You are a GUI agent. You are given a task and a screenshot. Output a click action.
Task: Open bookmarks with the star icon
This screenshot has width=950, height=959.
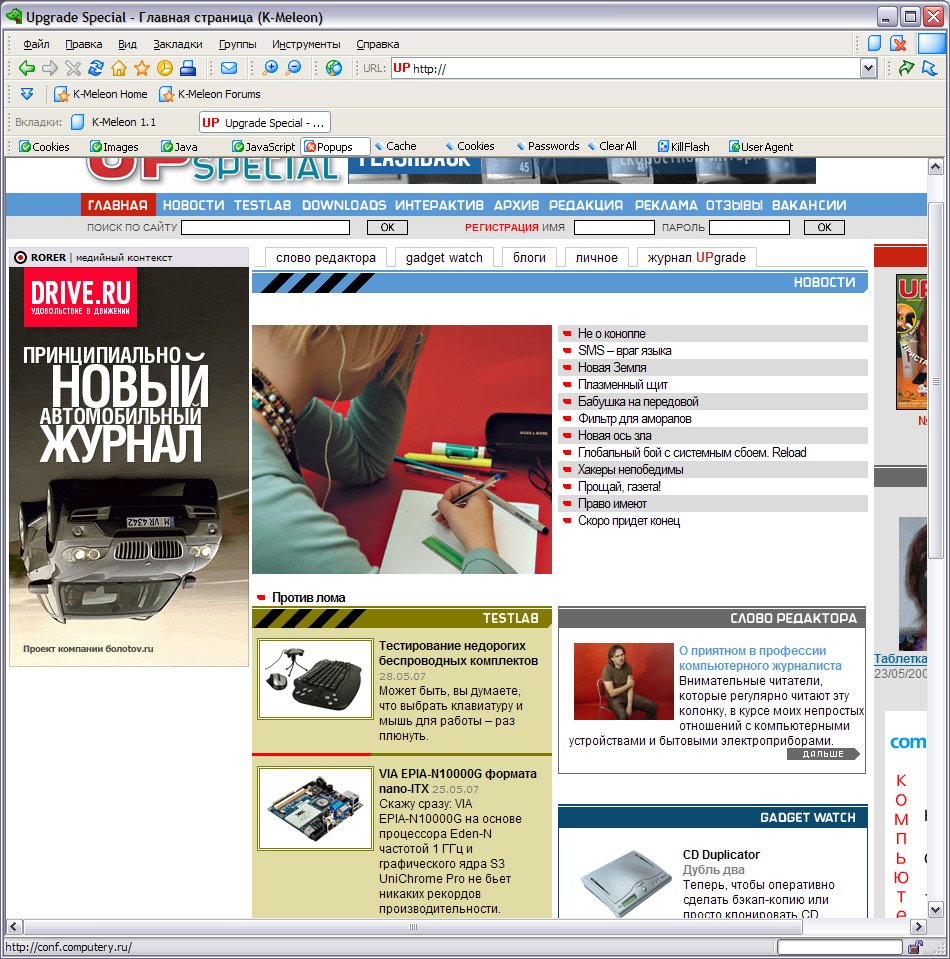142,68
